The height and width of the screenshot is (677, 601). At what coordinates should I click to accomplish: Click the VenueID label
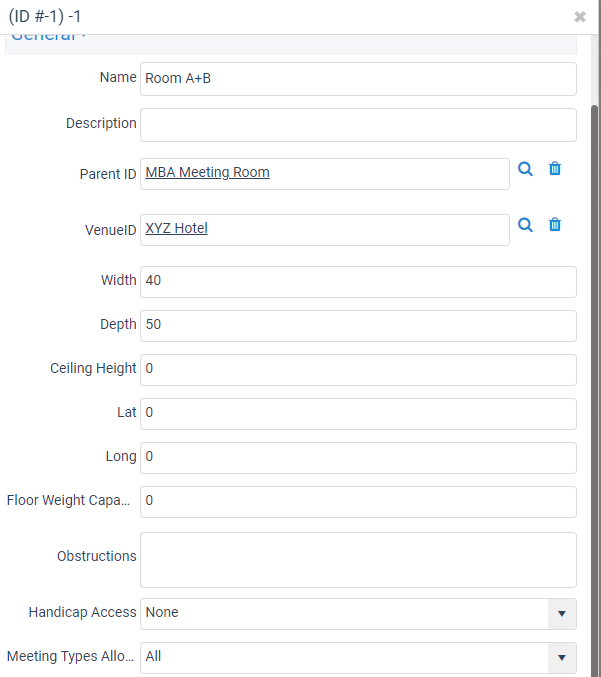pyautogui.click(x=111, y=230)
